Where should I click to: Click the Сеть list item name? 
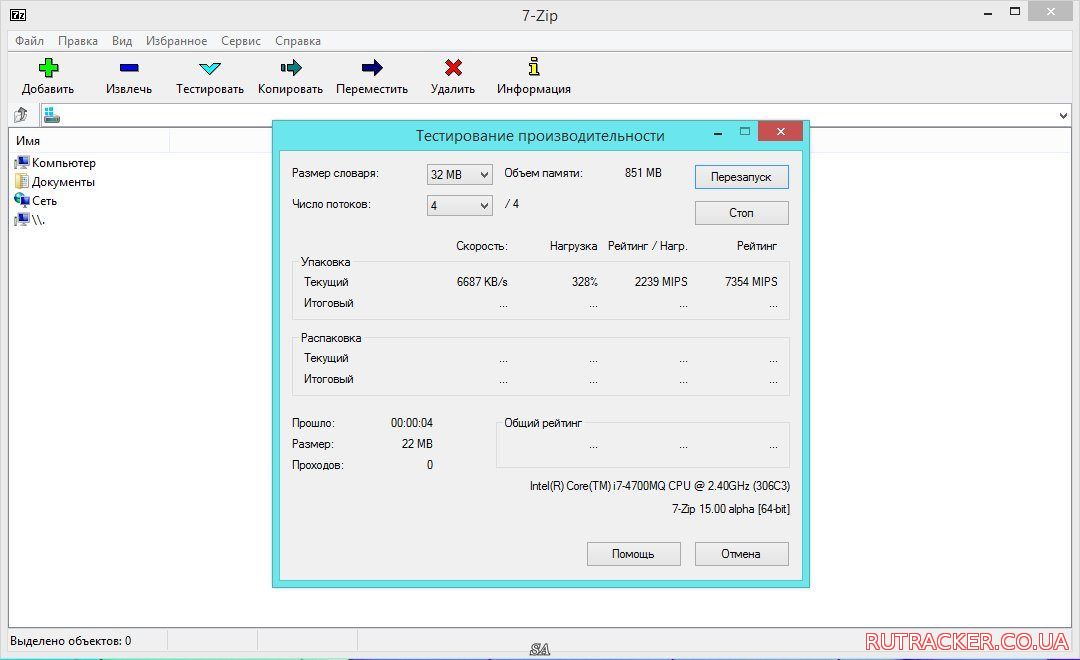(44, 200)
